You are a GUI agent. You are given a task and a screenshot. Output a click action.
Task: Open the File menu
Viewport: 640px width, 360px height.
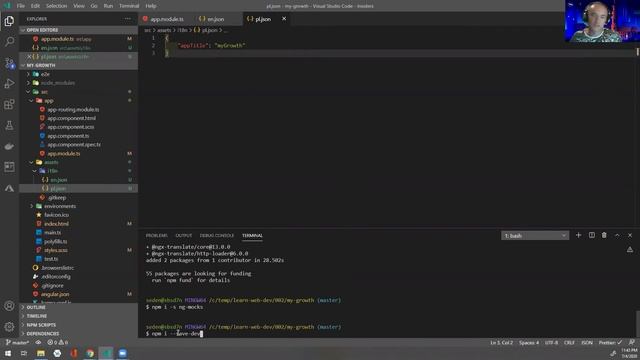[21, 6]
